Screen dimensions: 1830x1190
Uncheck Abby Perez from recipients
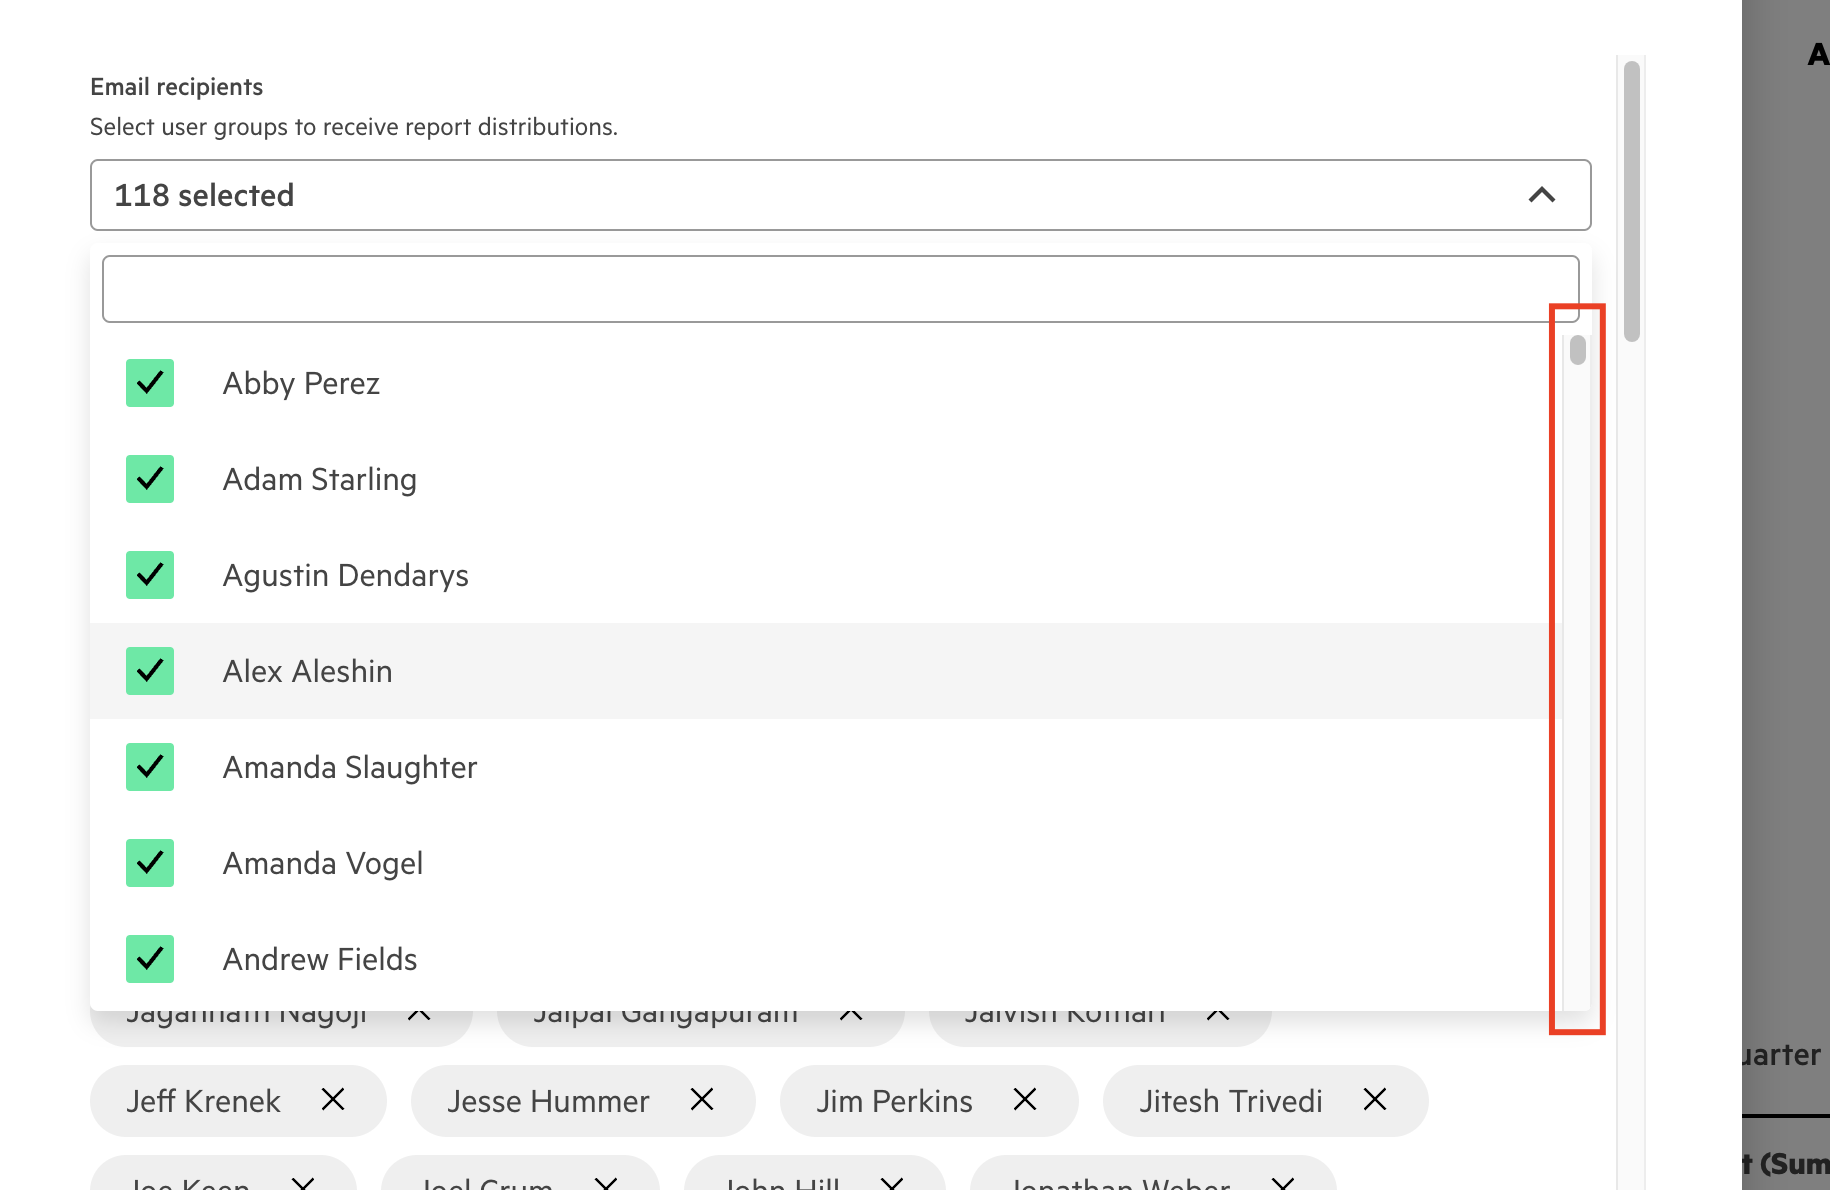[150, 383]
